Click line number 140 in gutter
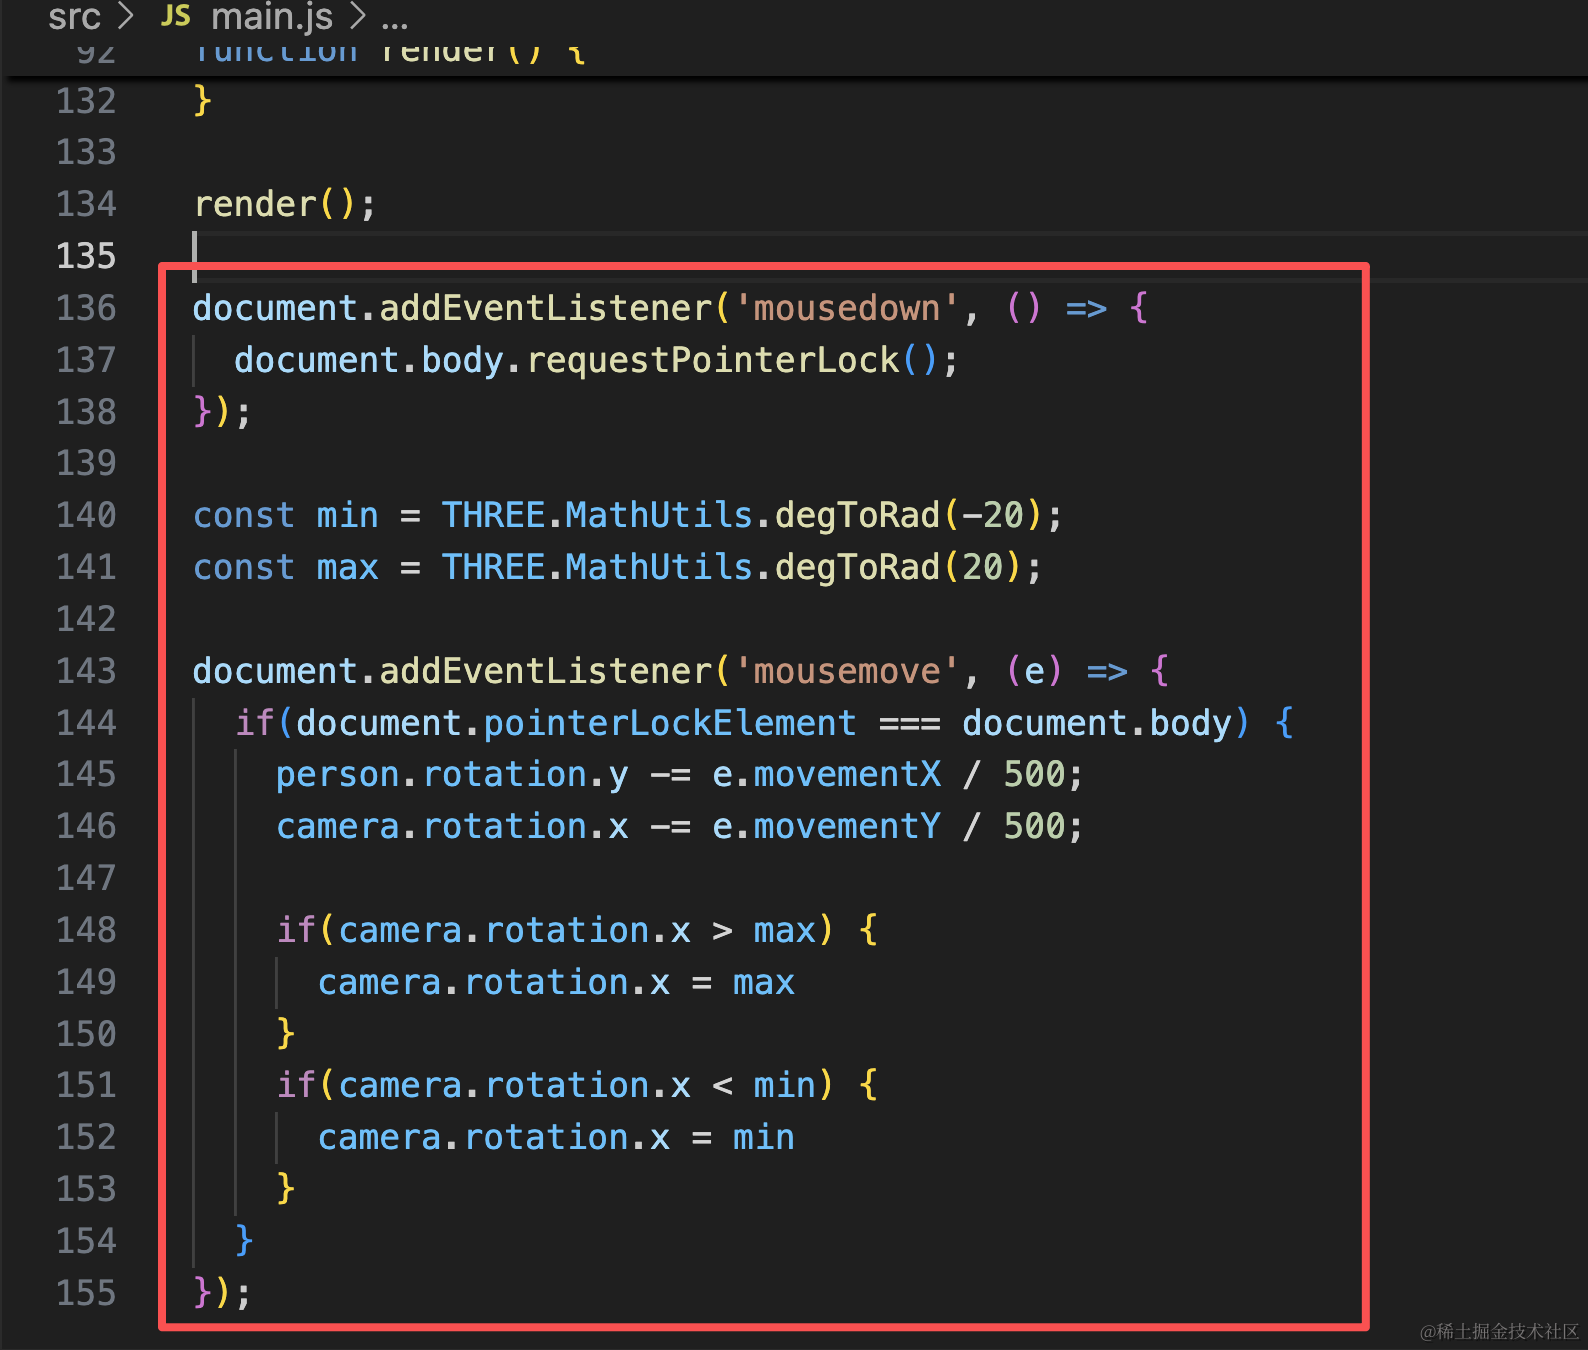Viewport: 1588px width, 1350px height. 86,515
